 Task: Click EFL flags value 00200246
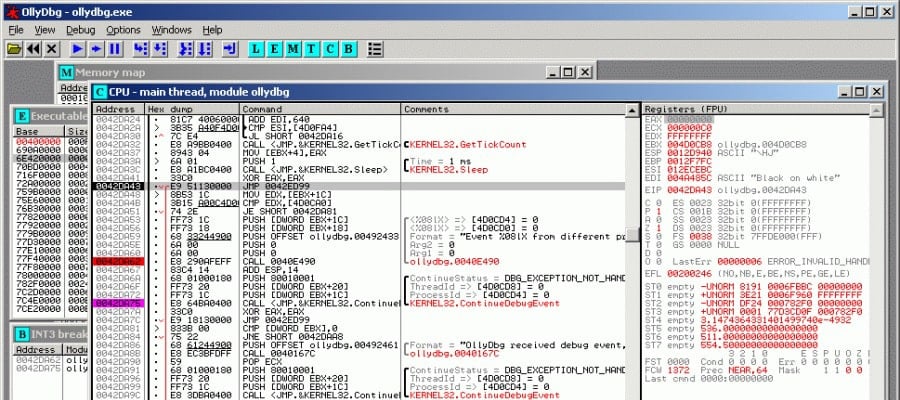tap(689, 274)
